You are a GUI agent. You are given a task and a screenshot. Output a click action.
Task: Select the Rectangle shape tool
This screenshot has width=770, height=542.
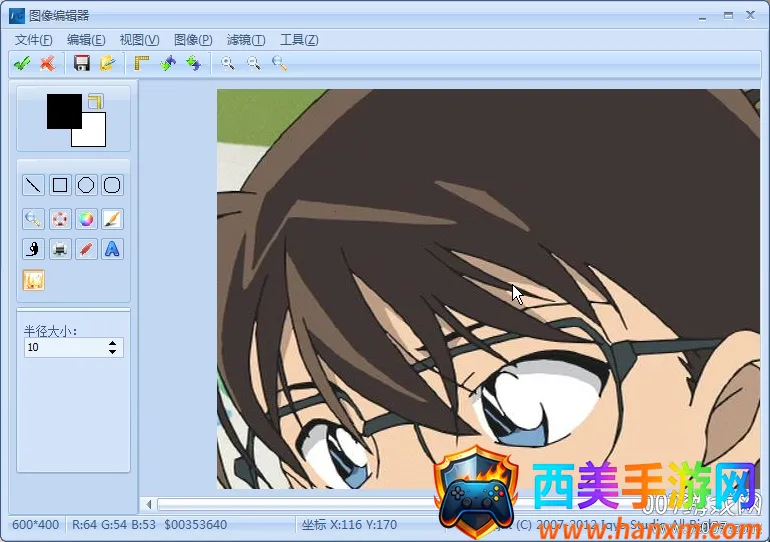point(60,185)
